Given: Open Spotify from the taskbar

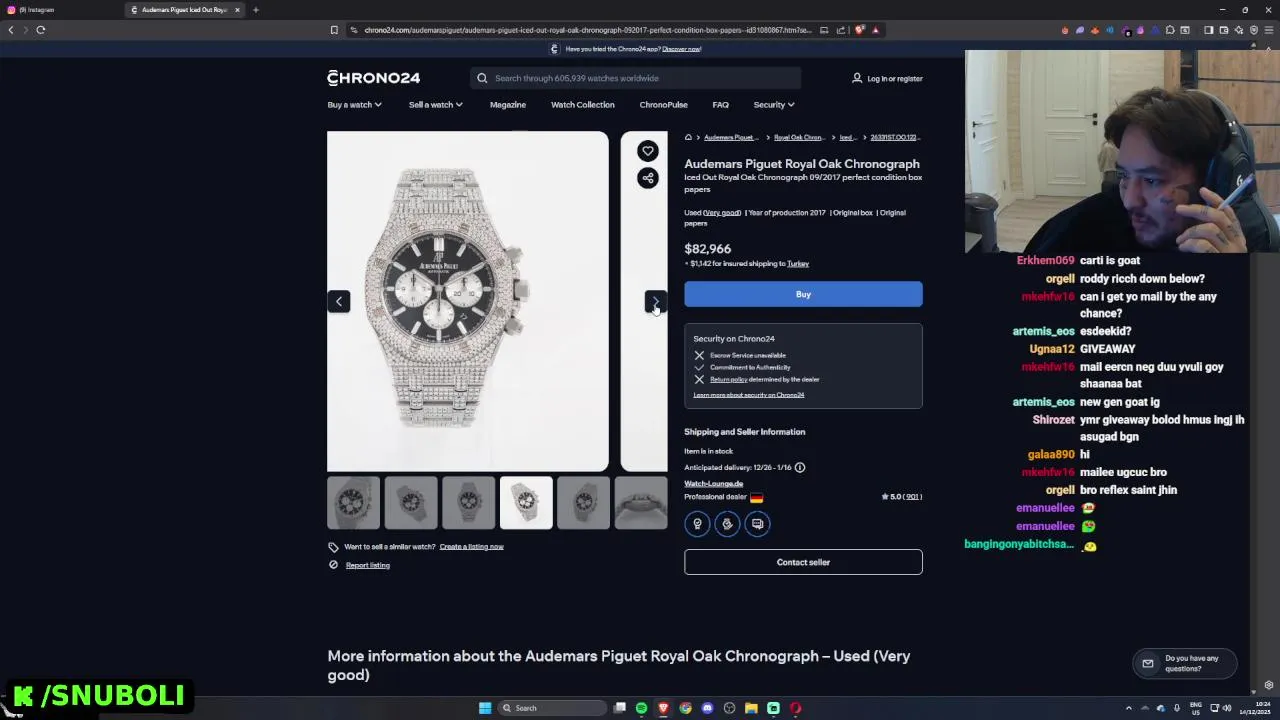Looking at the screenshot, I should click(x=641, y=708).
